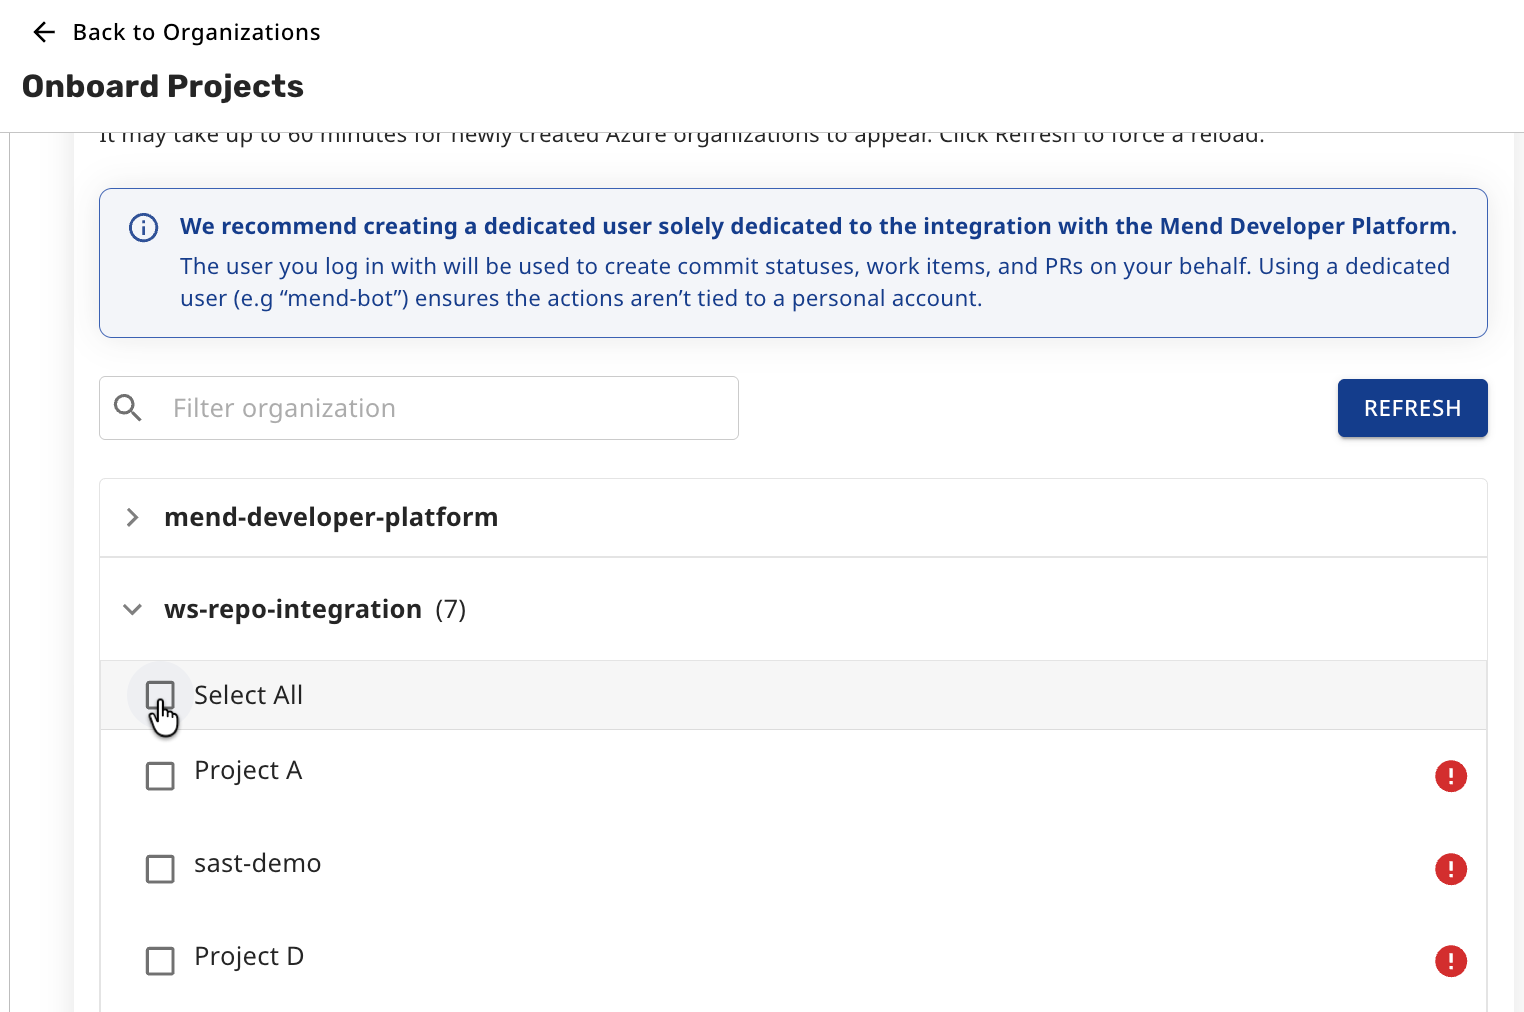Click the Onboard Projects heading

click(163, 87)
